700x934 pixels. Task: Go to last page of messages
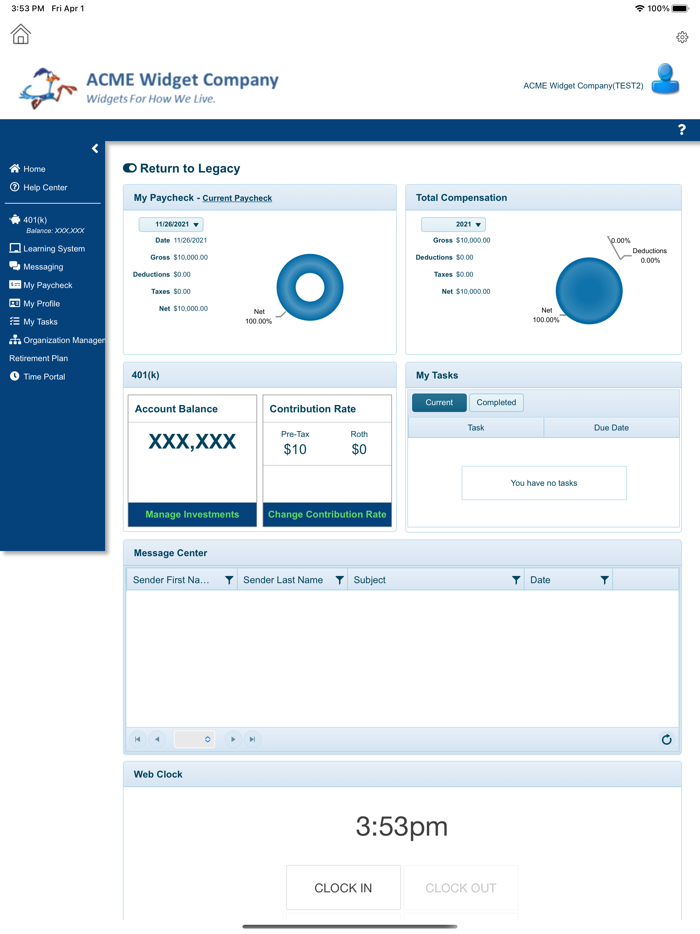pos(253,739)
